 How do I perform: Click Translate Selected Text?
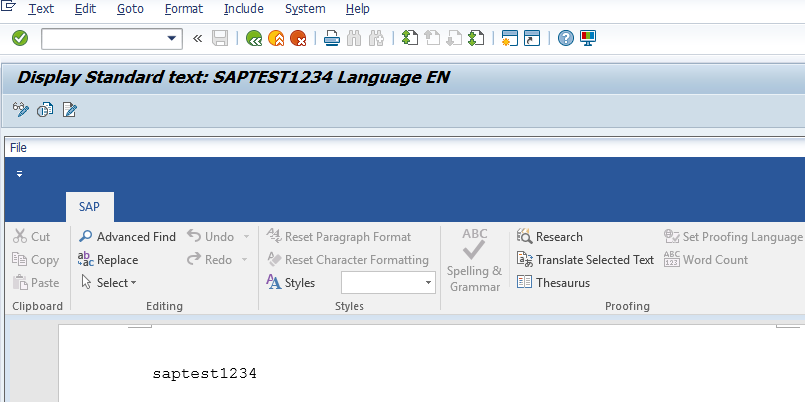pos(585,260)
